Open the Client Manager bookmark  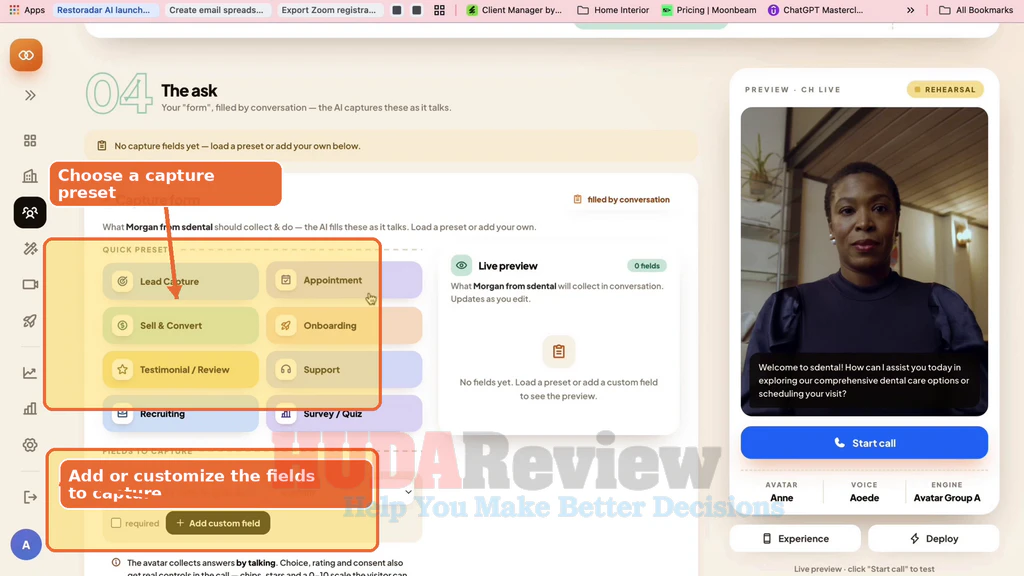coord(514,10)
